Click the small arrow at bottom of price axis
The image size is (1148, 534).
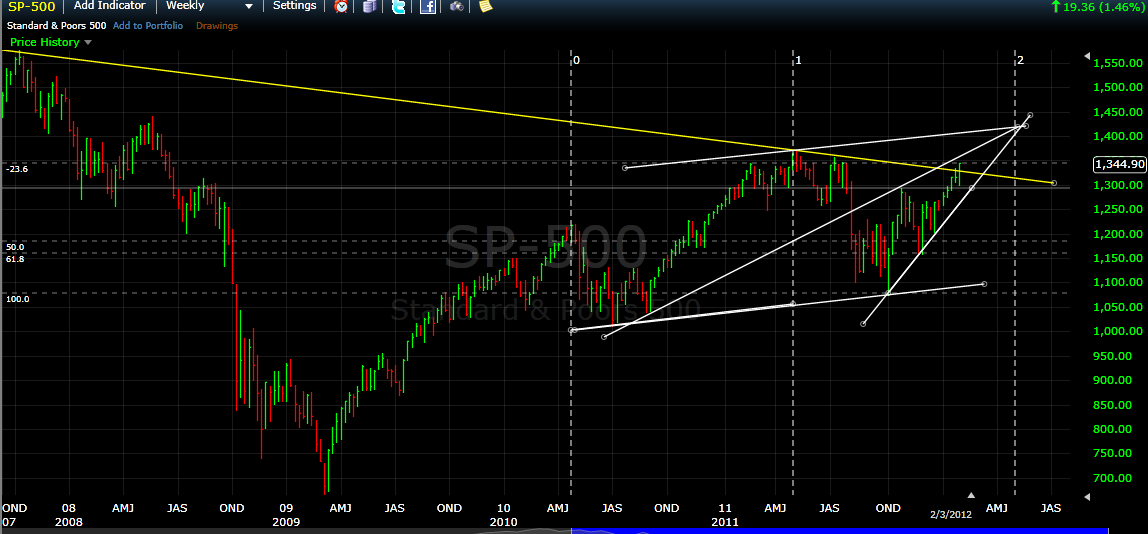1086,497
